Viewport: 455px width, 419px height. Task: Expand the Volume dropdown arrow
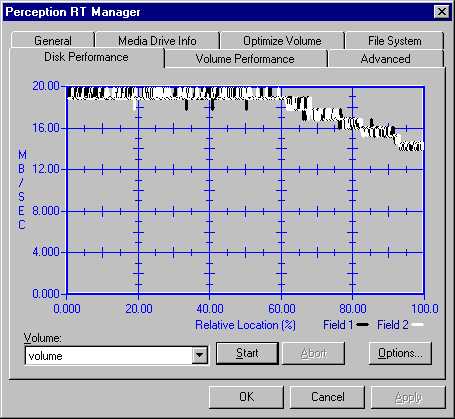click(199, 355)
